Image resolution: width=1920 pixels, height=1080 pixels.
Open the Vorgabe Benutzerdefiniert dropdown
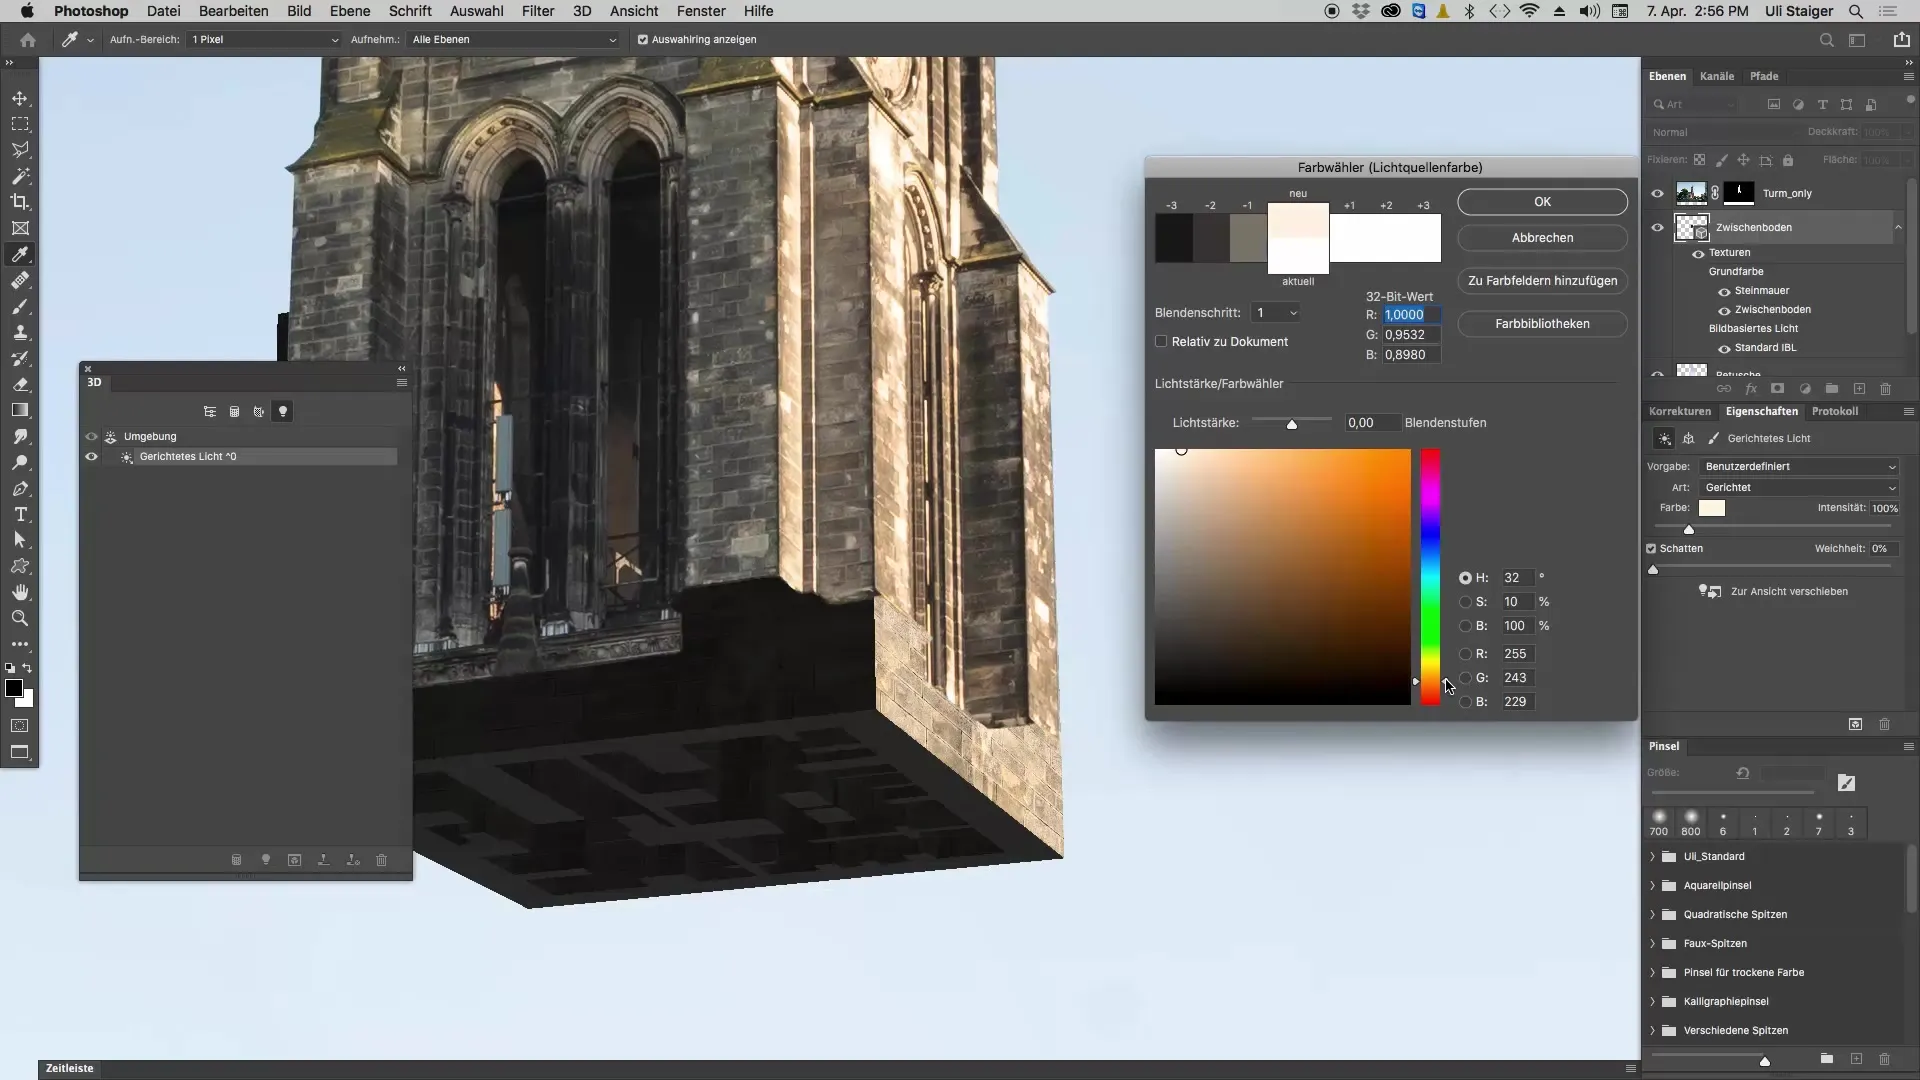1799,467
